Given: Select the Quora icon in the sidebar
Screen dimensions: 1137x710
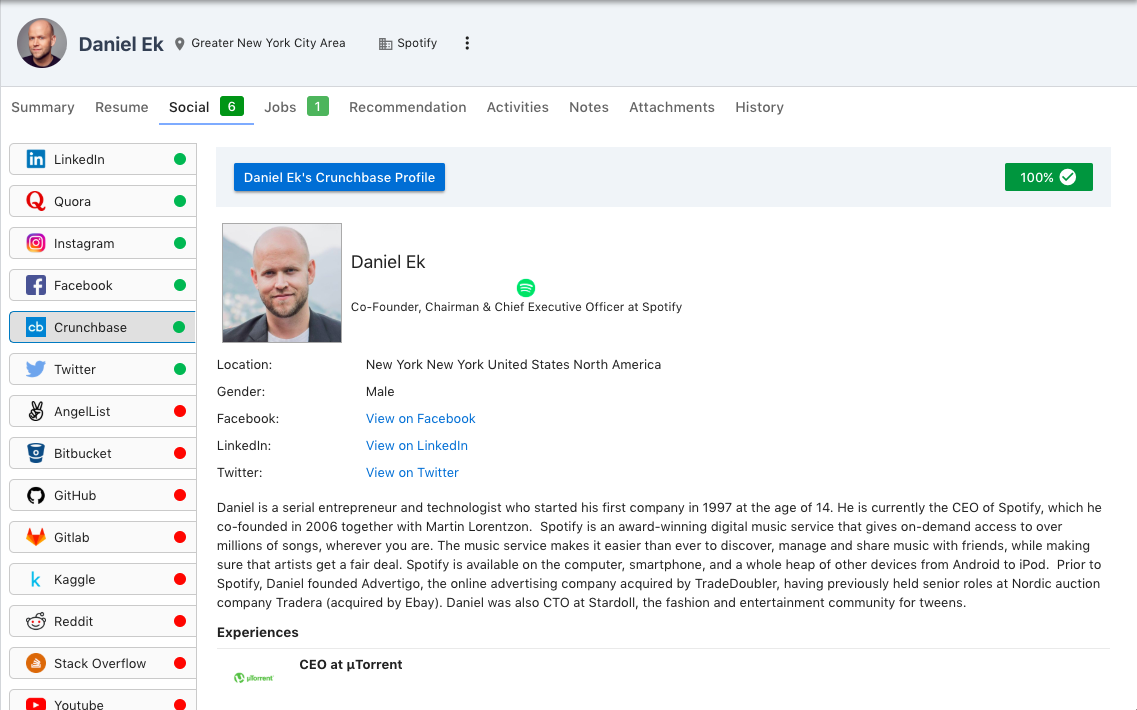Looking at the screenshot, I should tap(36, 201).
